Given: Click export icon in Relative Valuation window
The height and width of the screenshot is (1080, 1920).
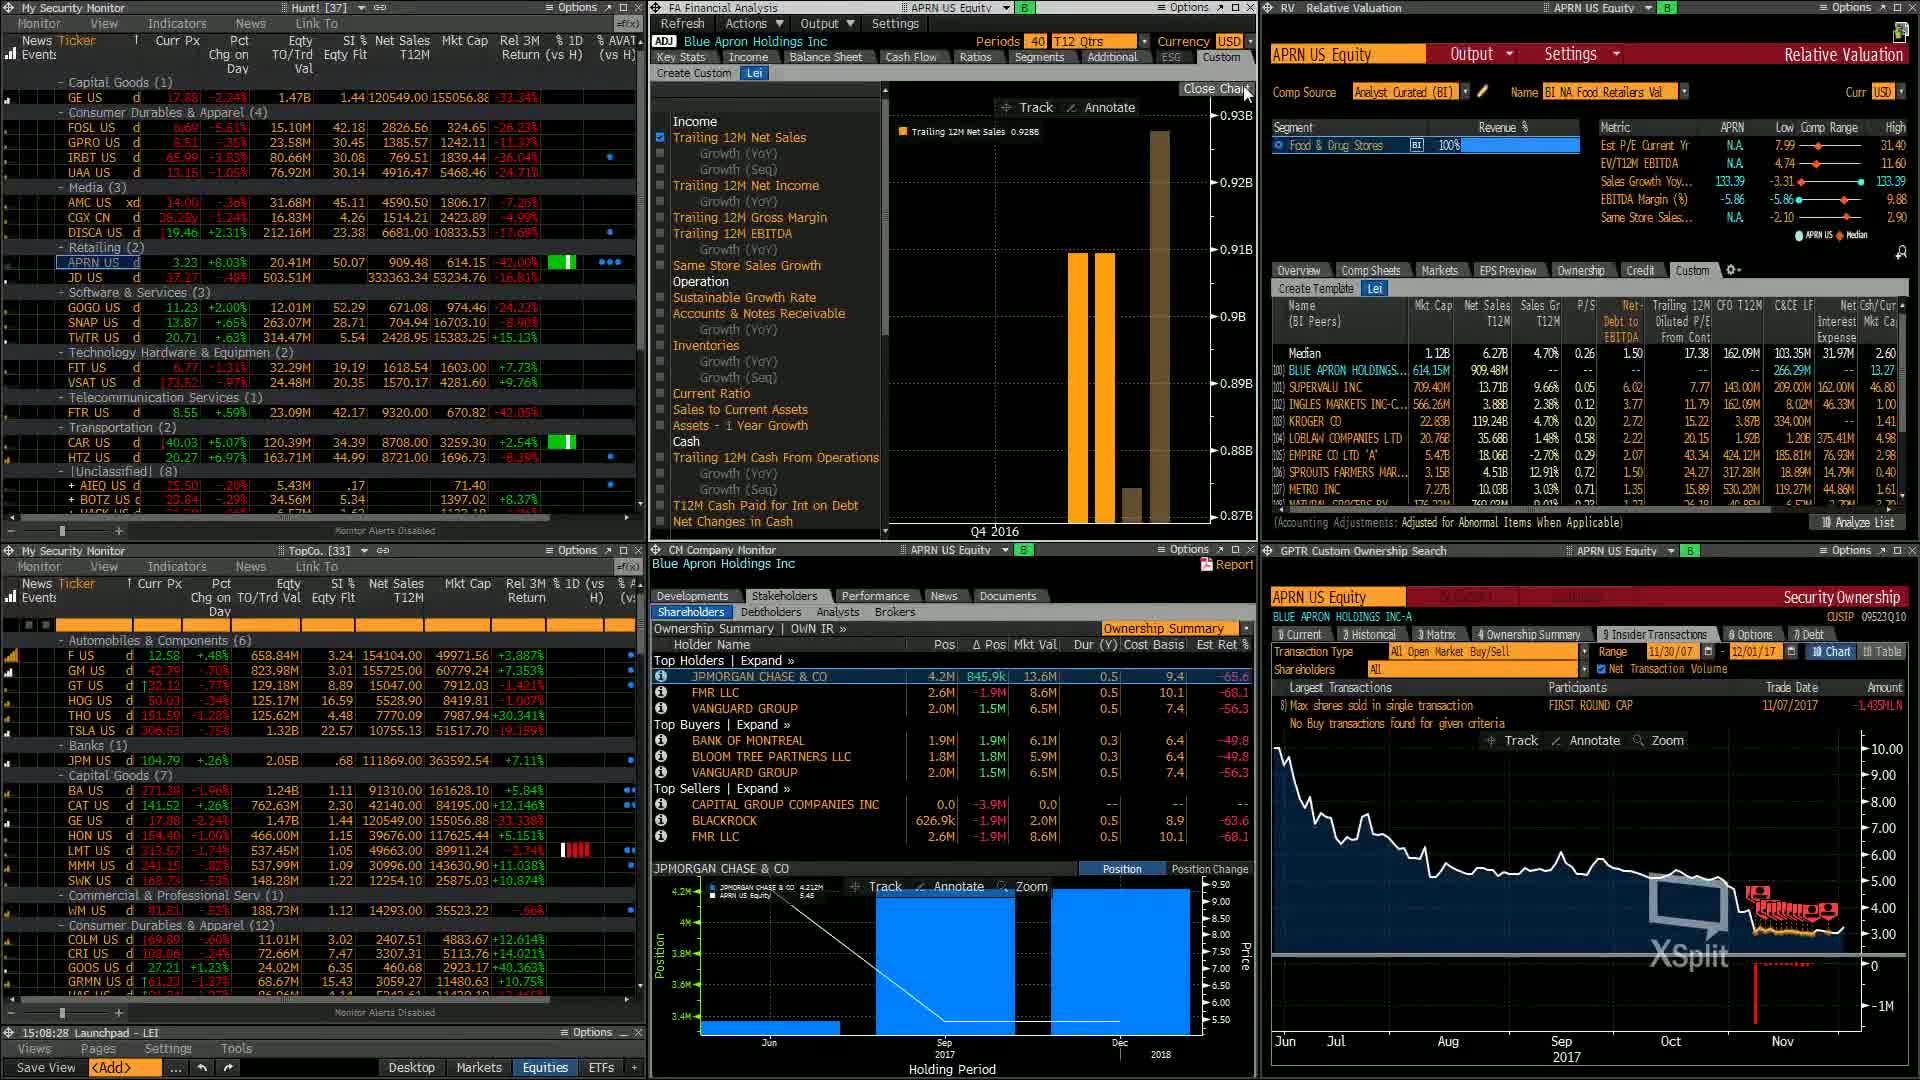Looking at the screenshot, I should 1901,34.
